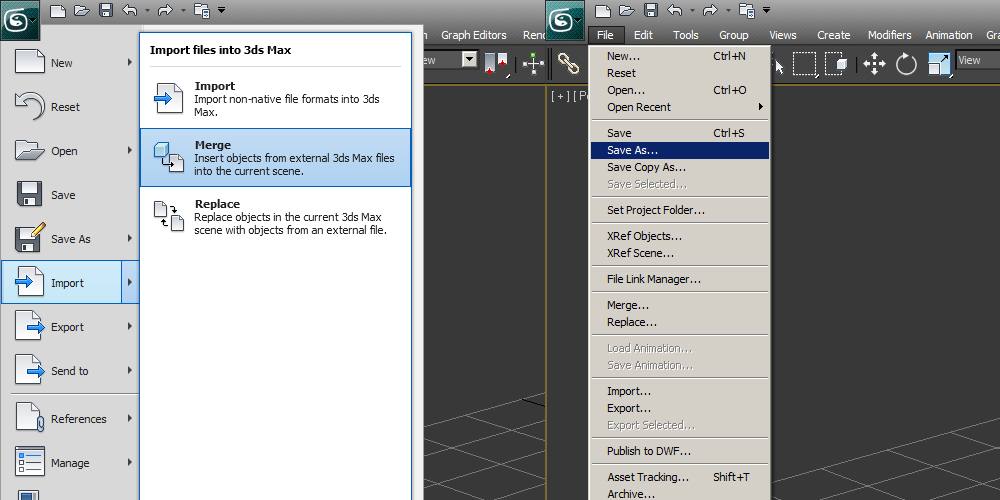Screen dimensions: 1000x500
Task: Click Open File icon in right quick access toolbar
Action: 627,10
